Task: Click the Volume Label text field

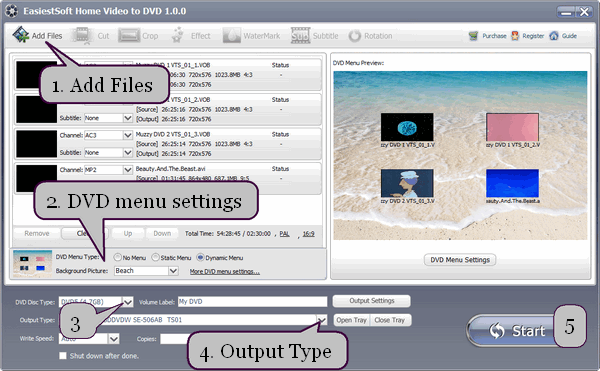Action: (253, 302)
